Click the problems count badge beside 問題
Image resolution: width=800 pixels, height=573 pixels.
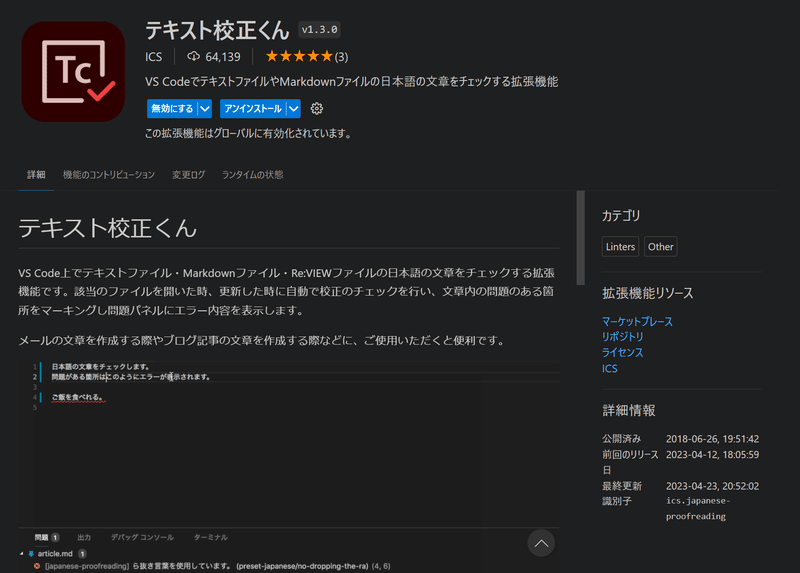pos(55,537)
